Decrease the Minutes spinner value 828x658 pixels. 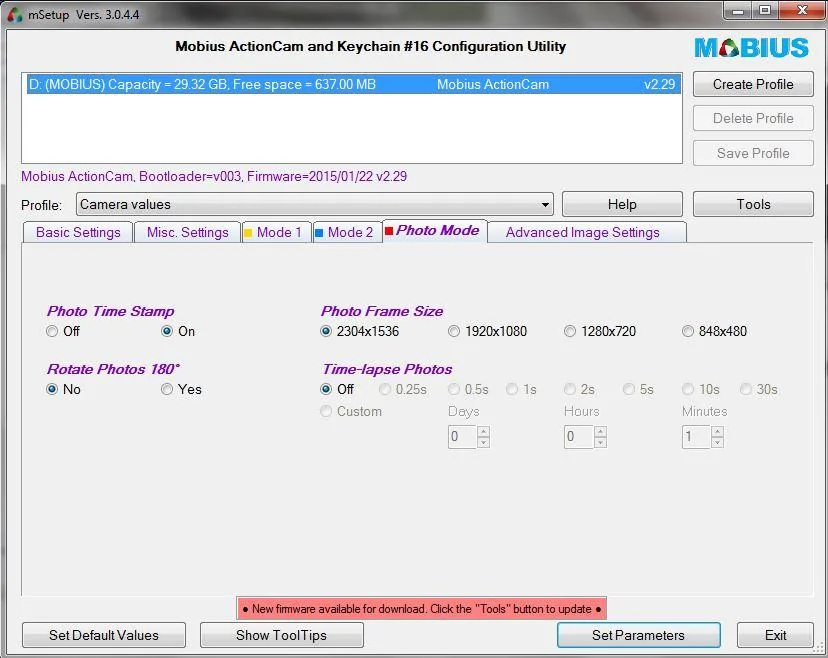[717, 443]
